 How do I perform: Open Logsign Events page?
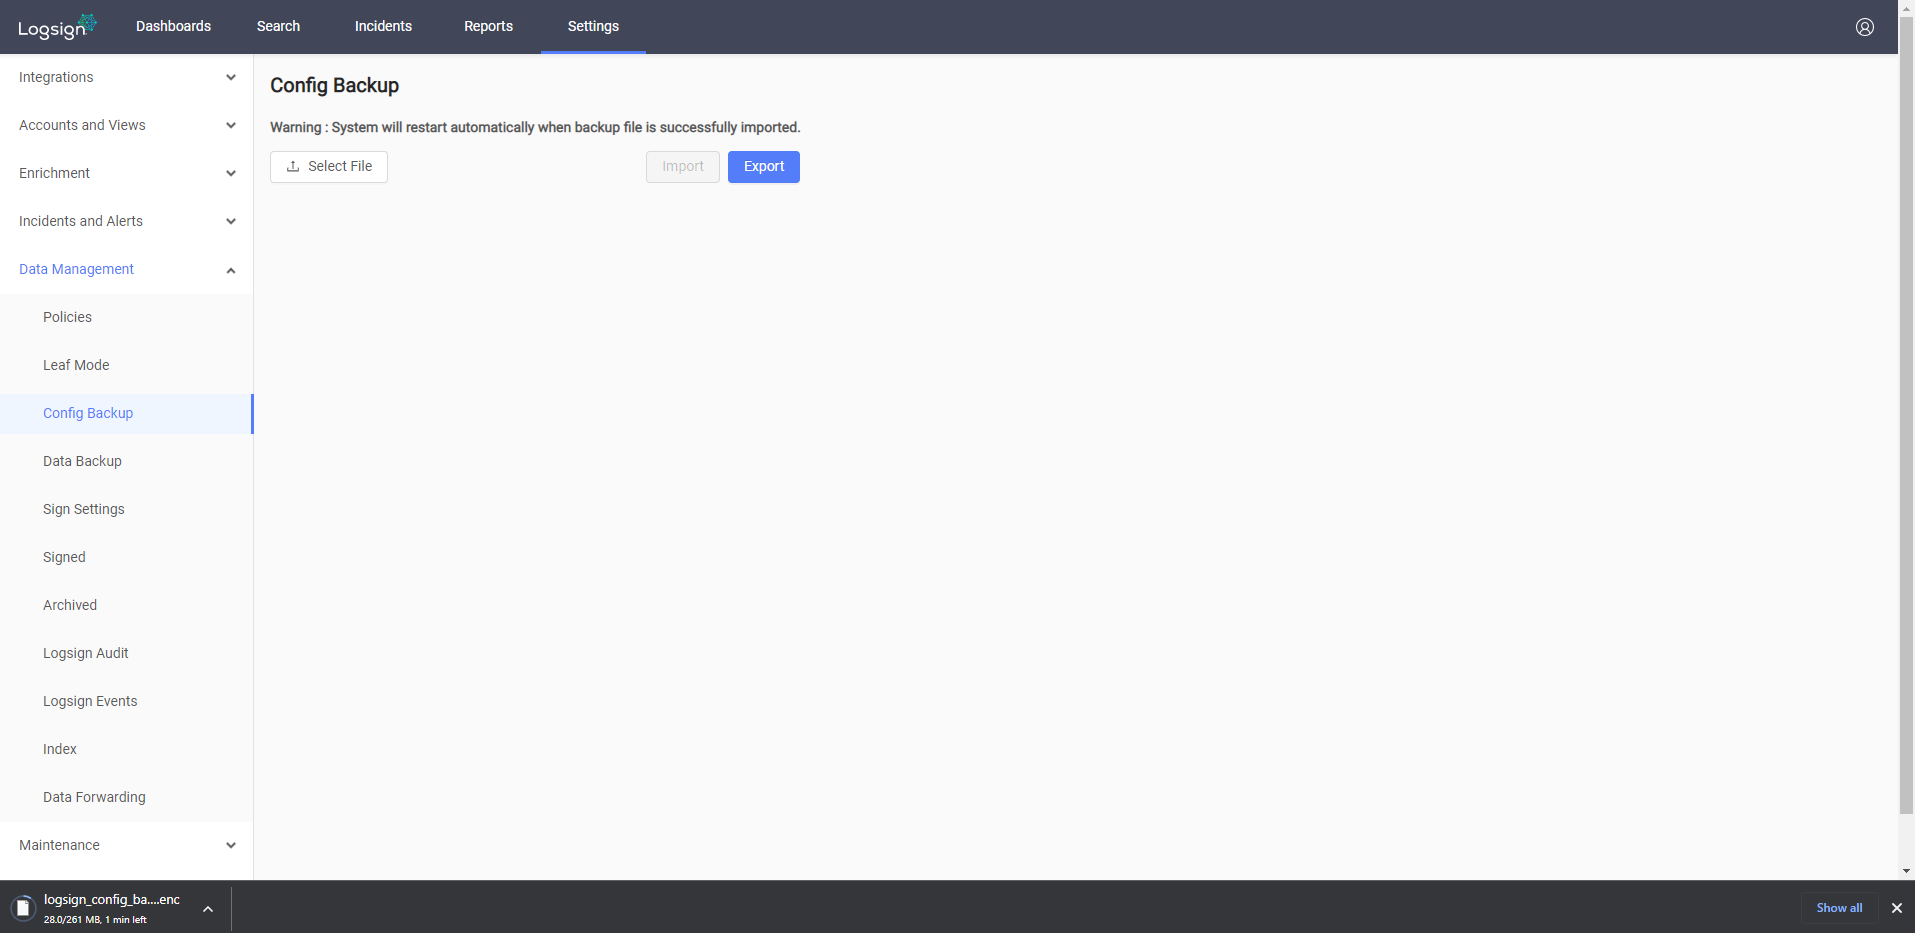[126, 701]
